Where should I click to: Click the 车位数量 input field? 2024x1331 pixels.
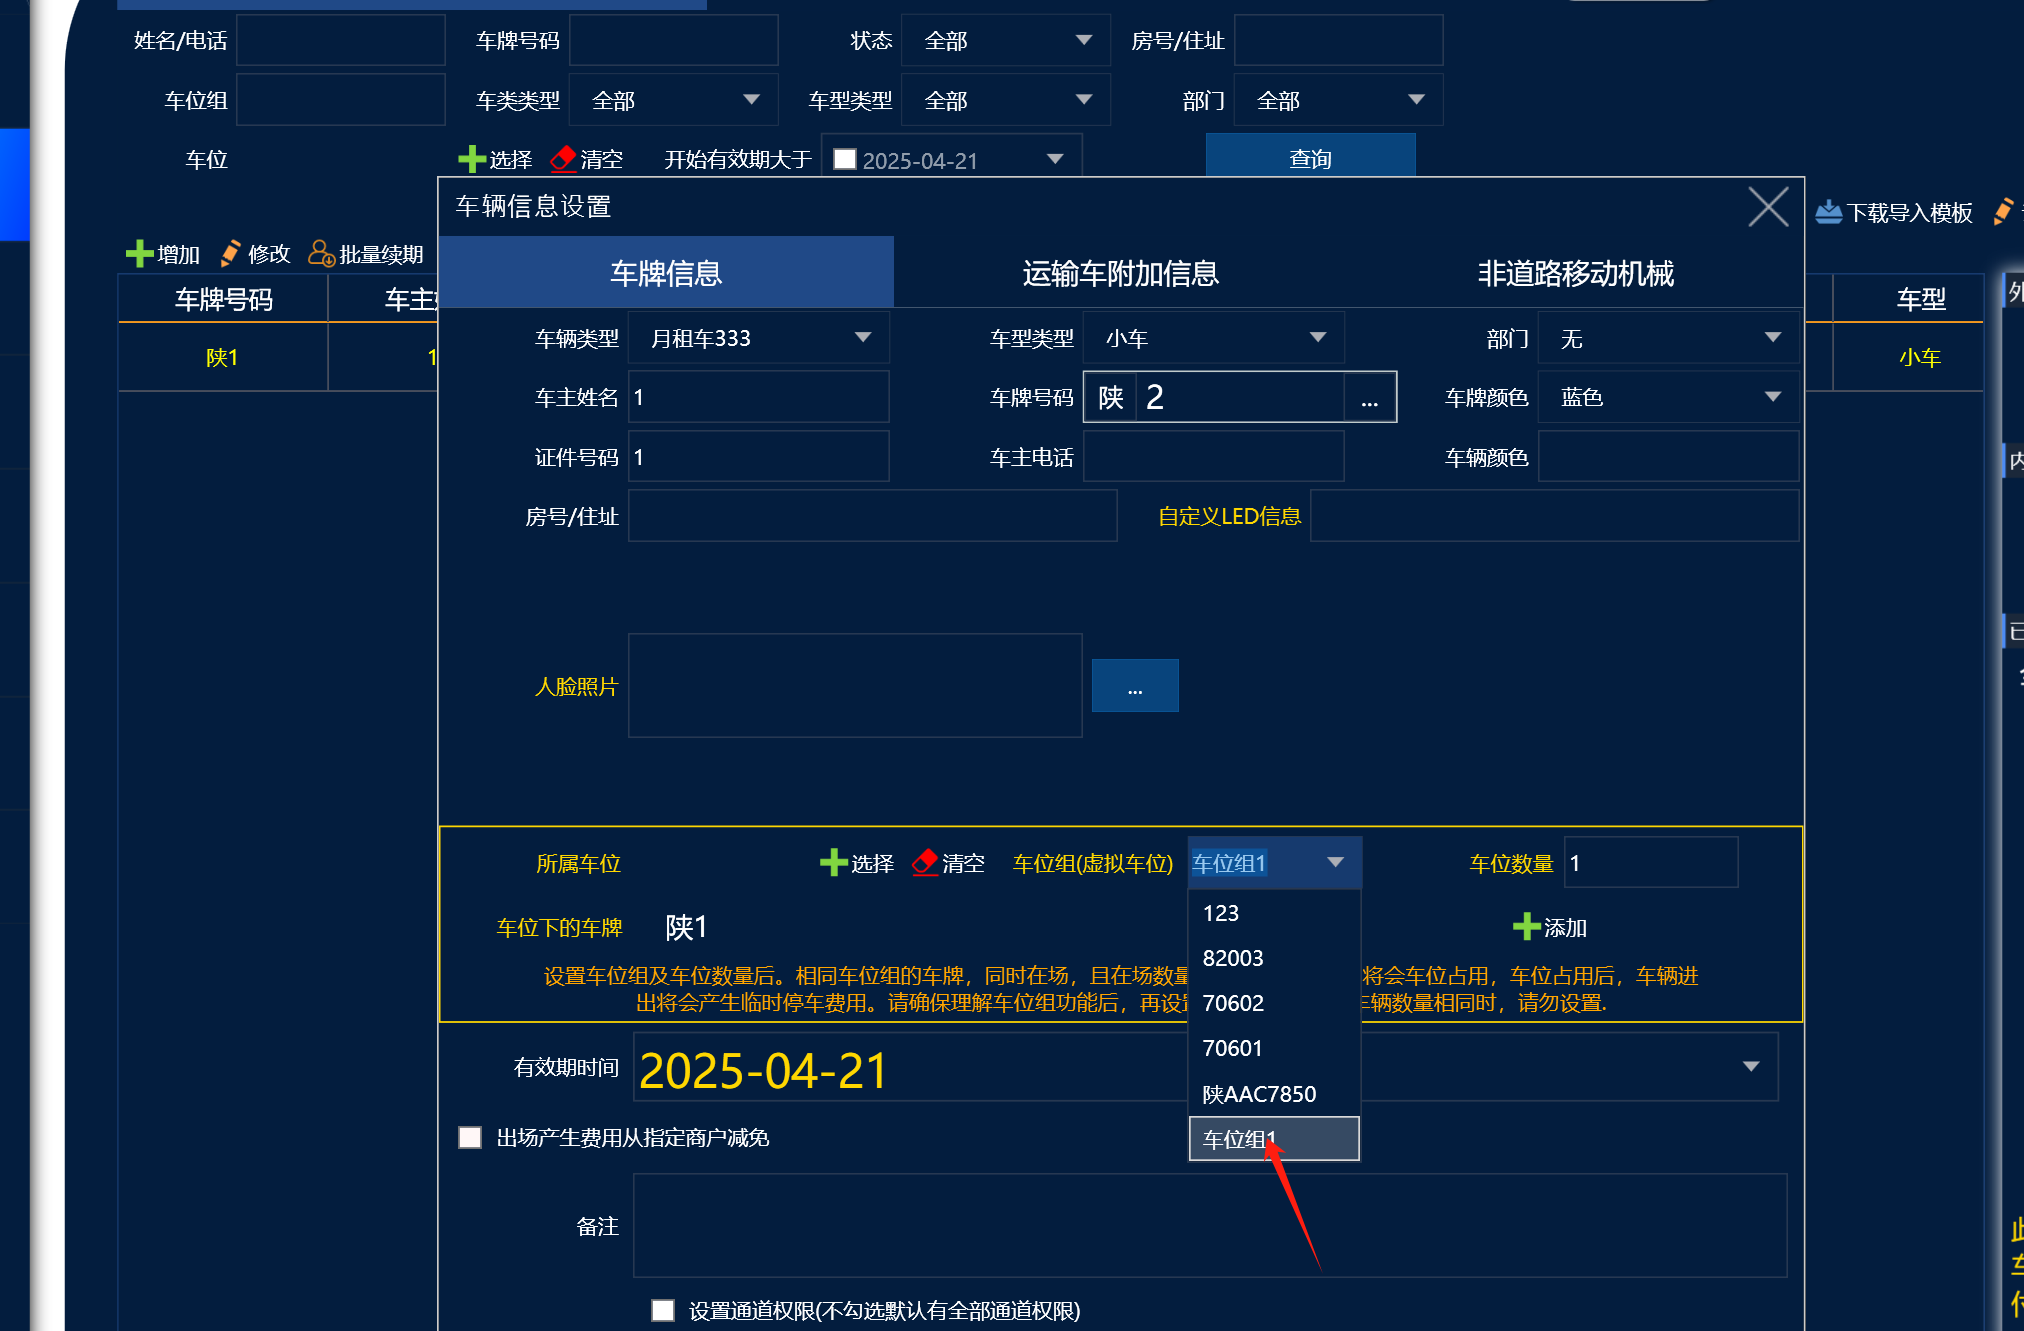click(x=1651, y=862)
